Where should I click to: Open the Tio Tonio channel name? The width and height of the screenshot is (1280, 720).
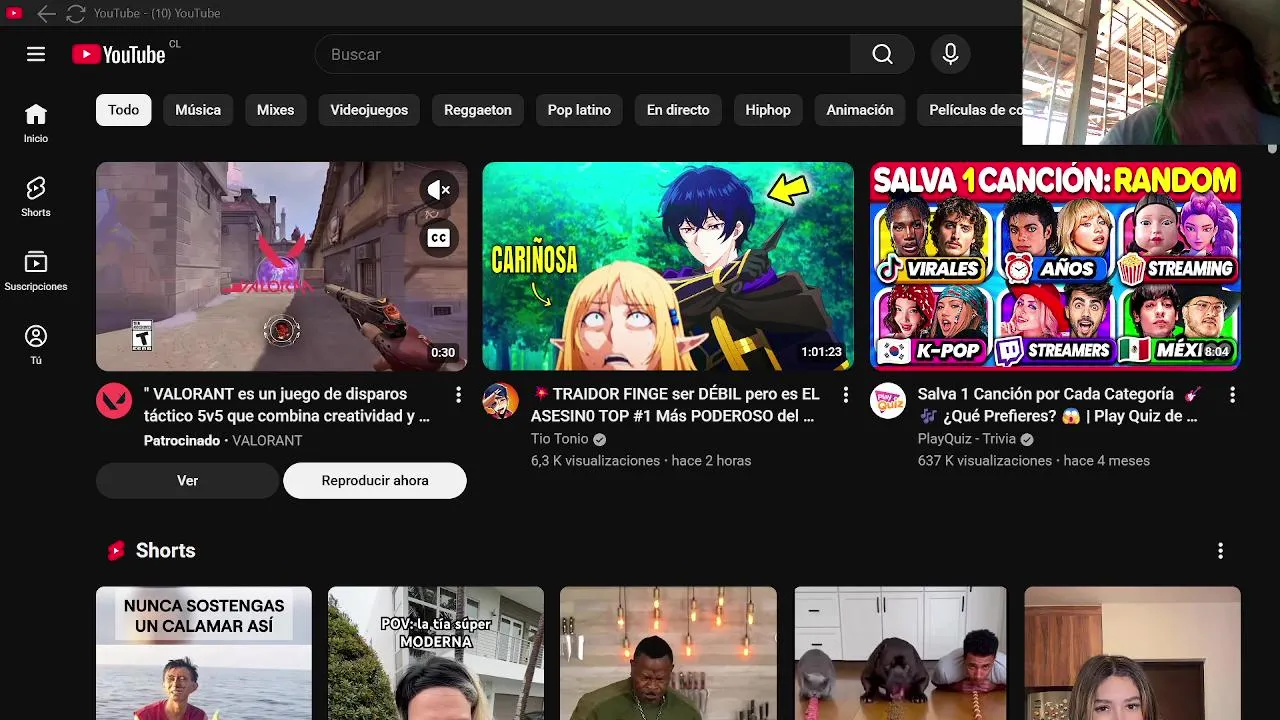pos(559,439)
